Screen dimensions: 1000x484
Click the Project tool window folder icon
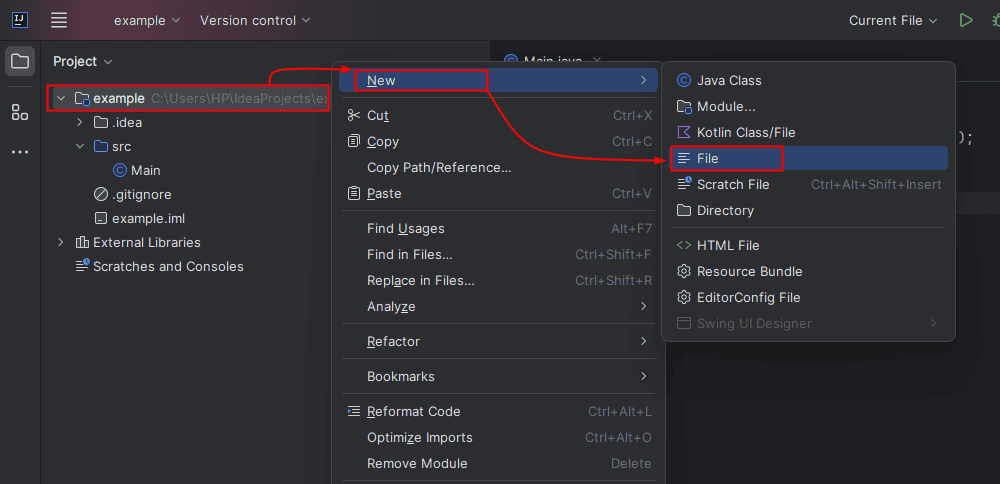click(x=20, y=62)
